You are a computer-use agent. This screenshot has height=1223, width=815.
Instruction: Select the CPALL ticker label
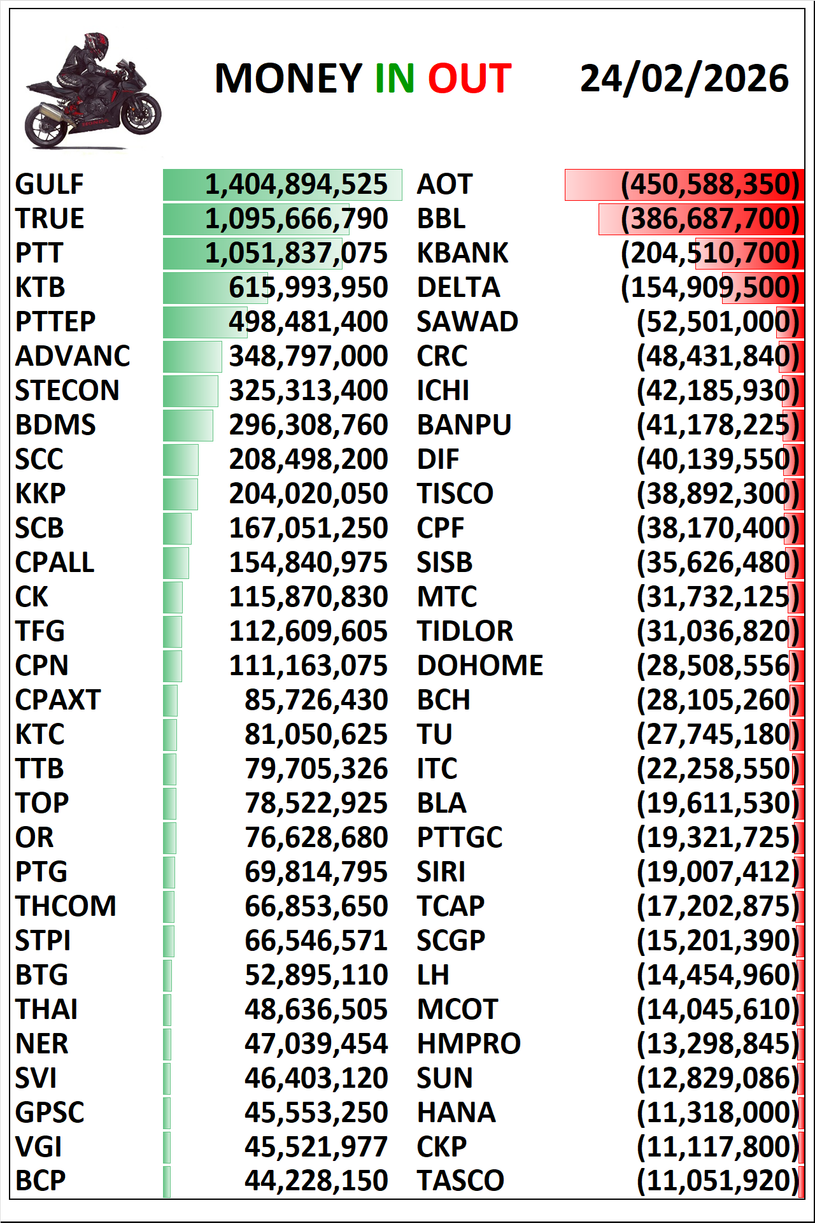[55, 562]
